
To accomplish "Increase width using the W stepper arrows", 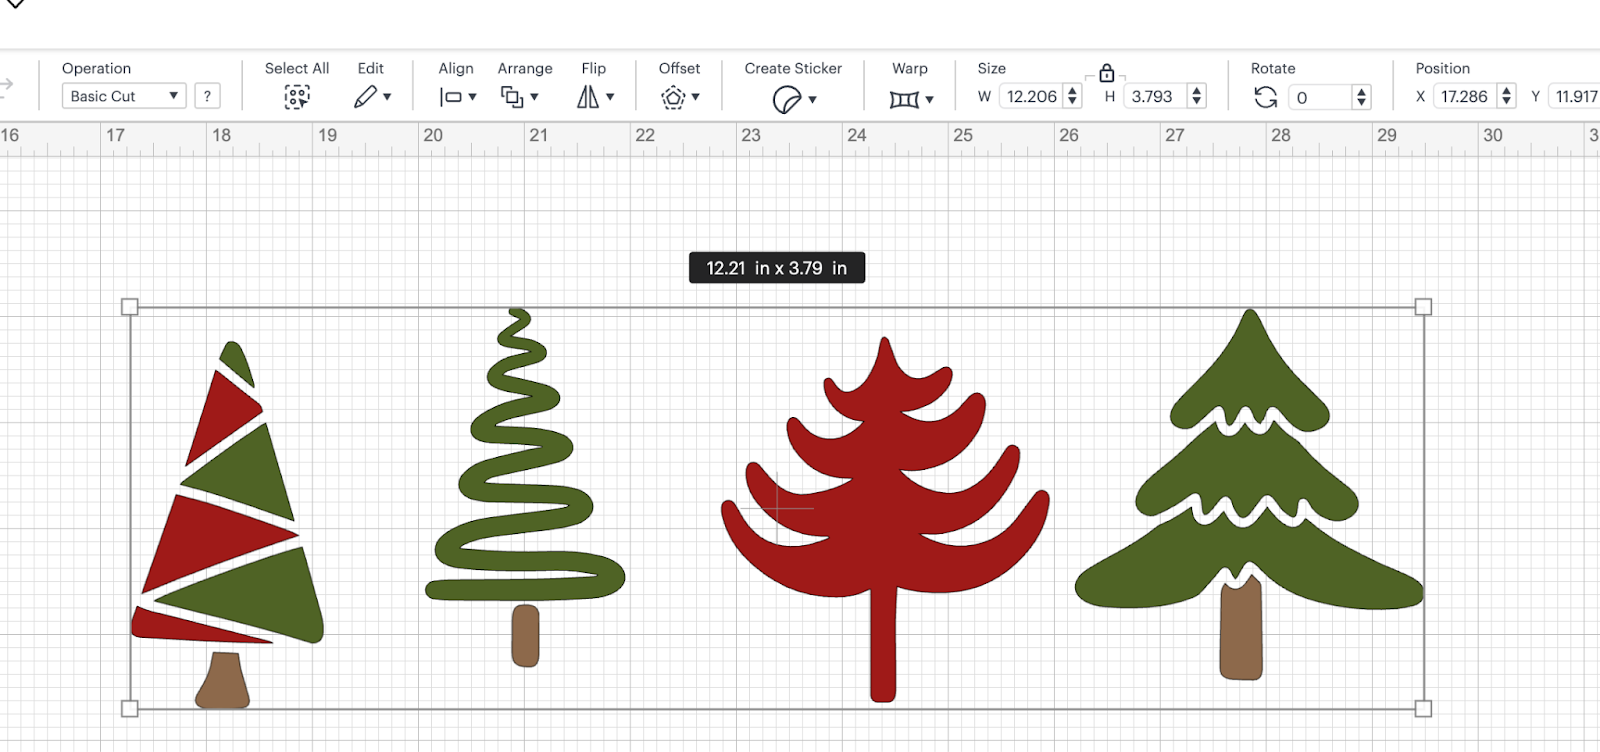I will (1073, 96).
